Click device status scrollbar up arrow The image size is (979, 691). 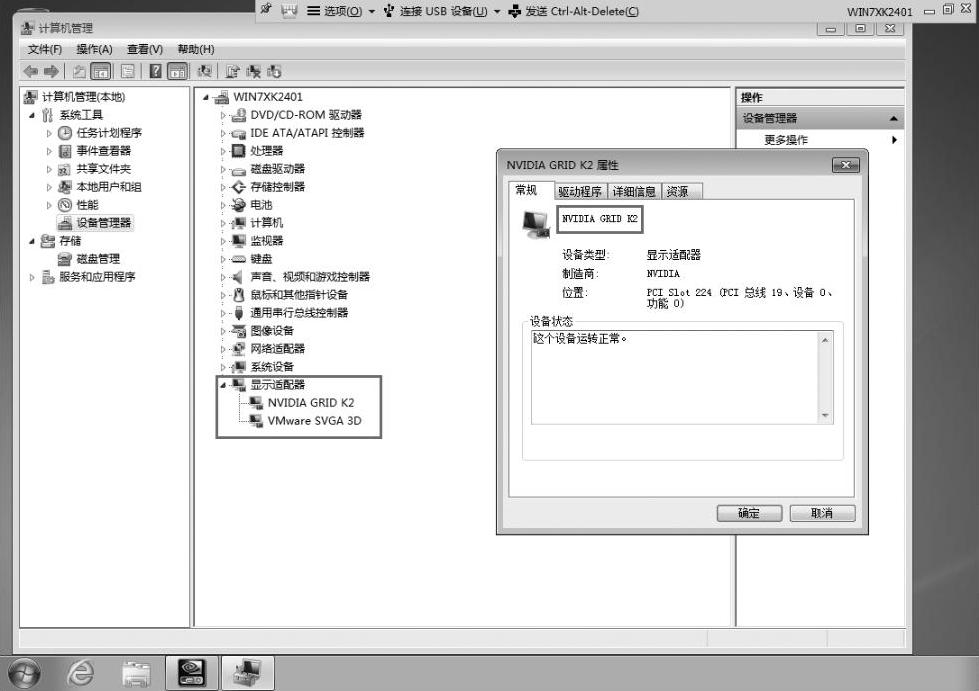click(x=825, y=340)
